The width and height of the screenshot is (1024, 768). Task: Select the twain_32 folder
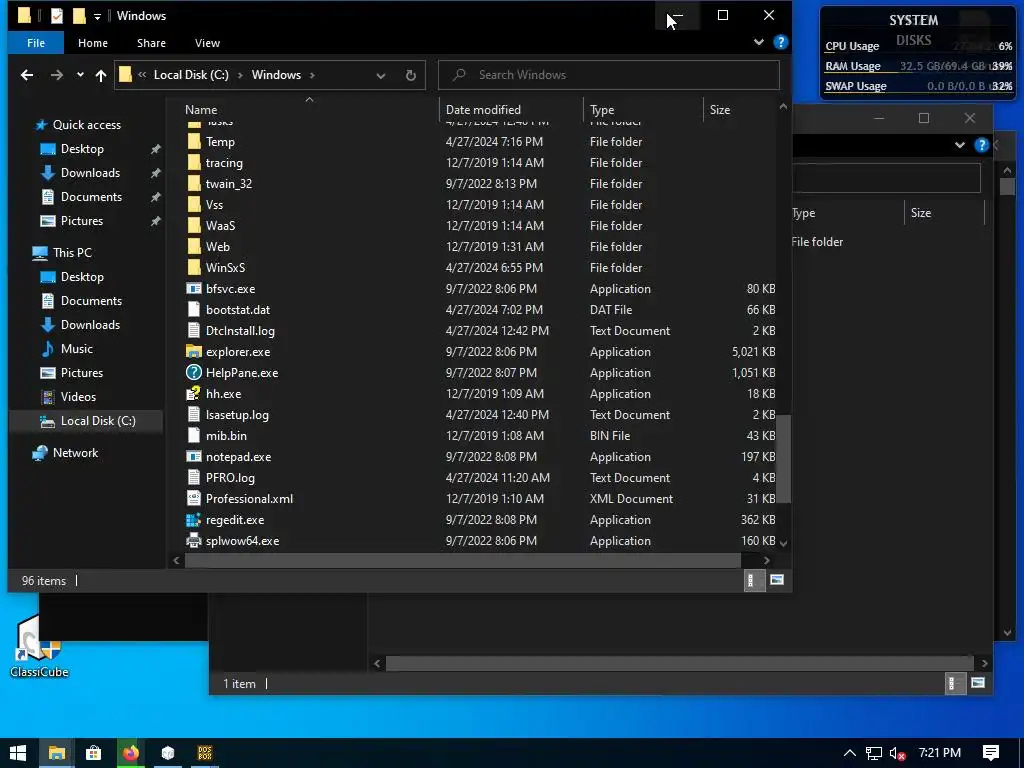229,184
